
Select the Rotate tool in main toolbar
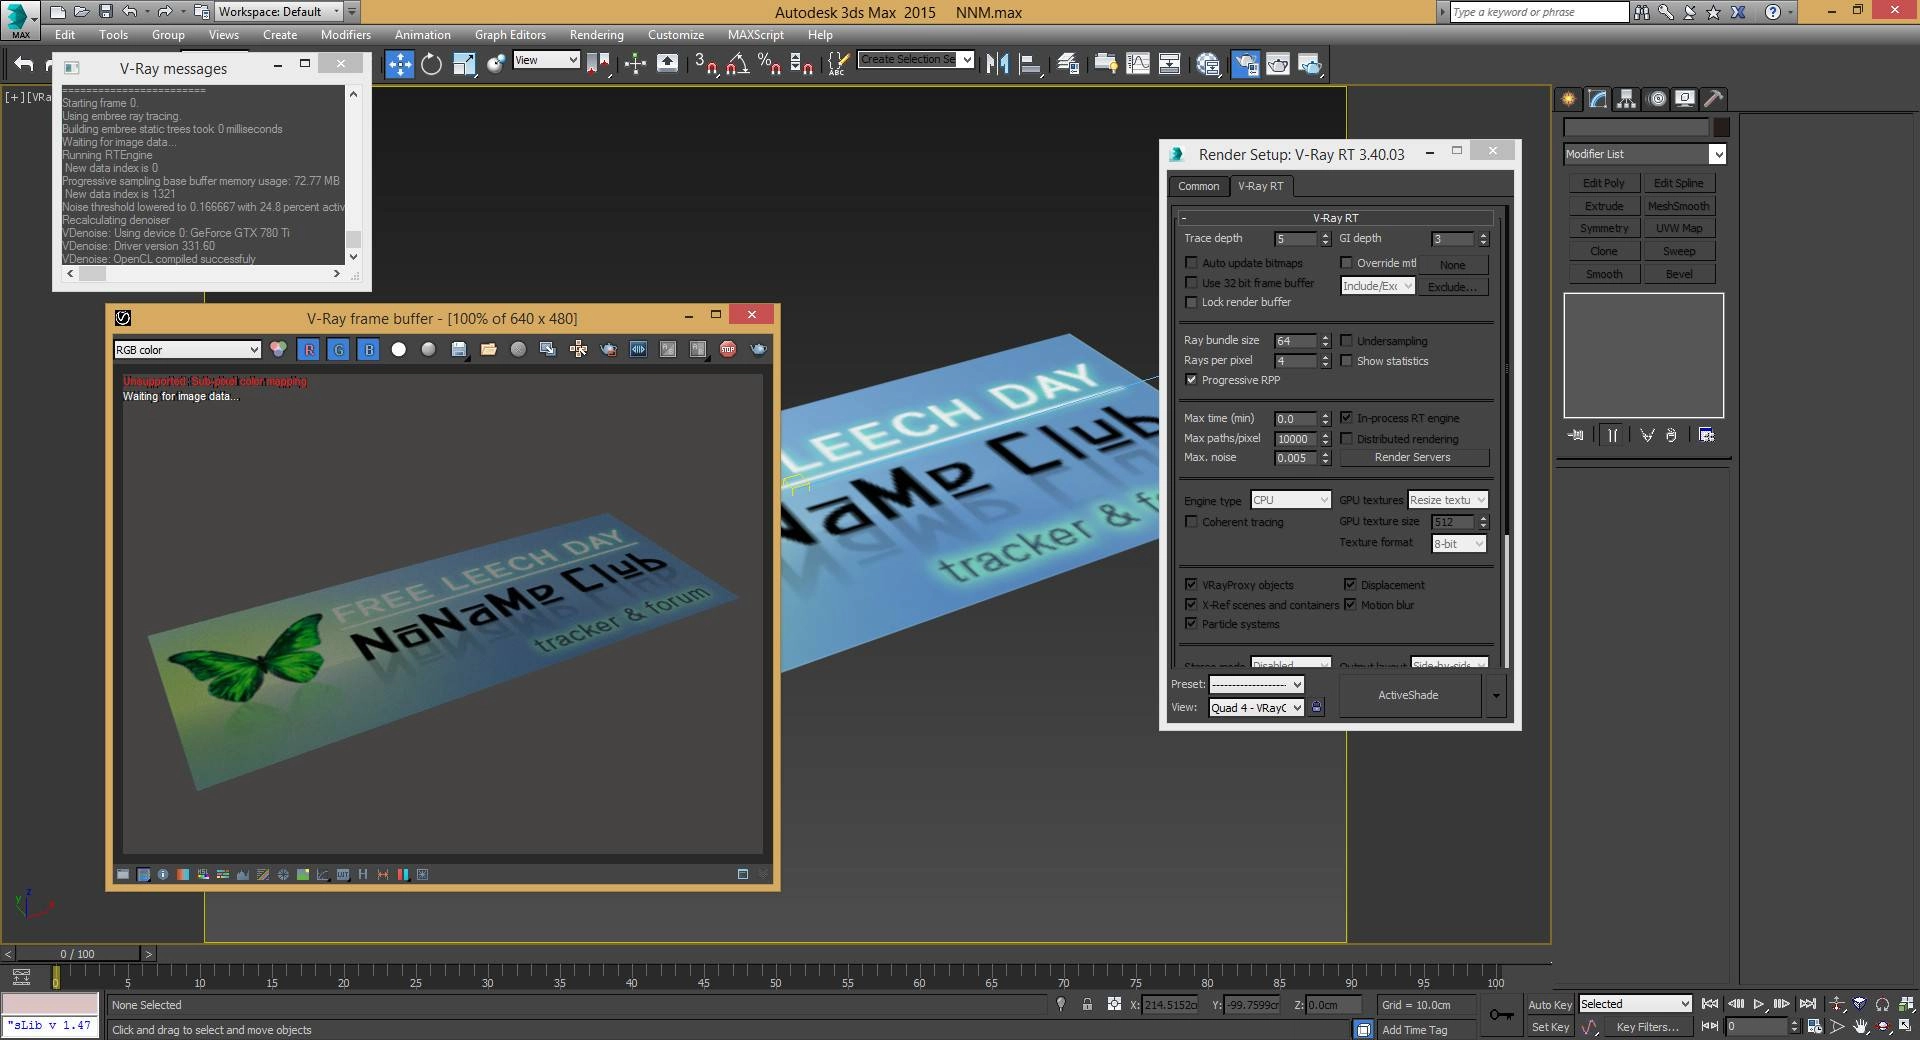tap(431, 64)
